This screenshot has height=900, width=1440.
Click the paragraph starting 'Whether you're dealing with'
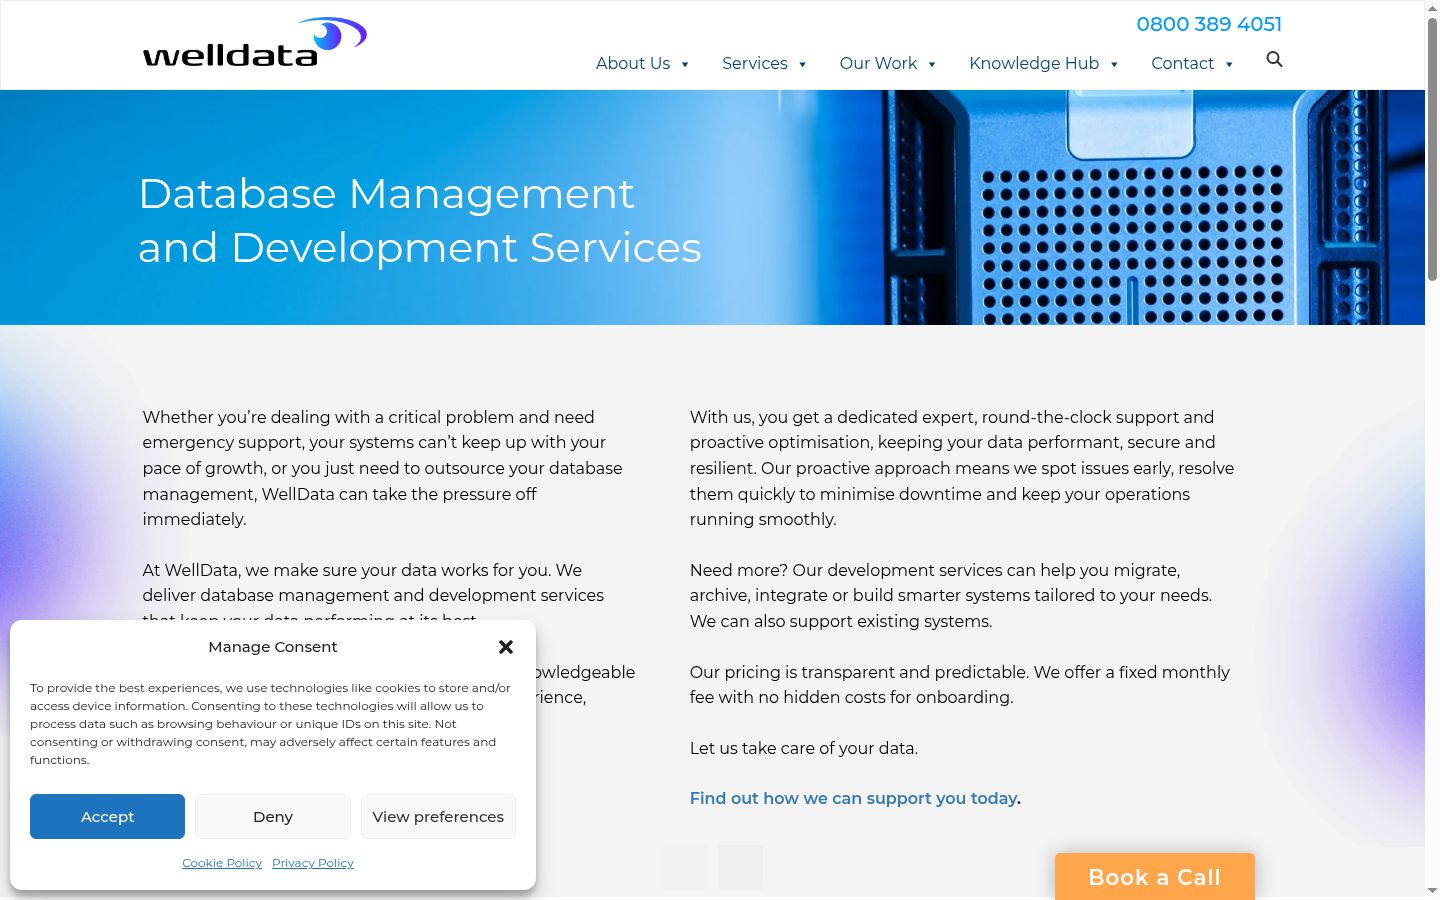pyautogui.click(x=383, y=468)
